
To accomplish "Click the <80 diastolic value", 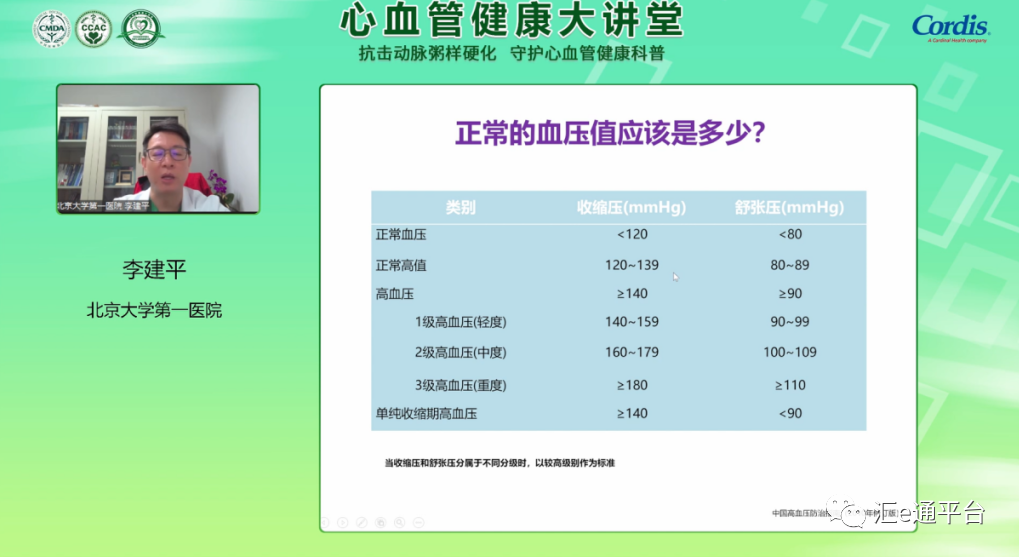I will coord(790,234).
